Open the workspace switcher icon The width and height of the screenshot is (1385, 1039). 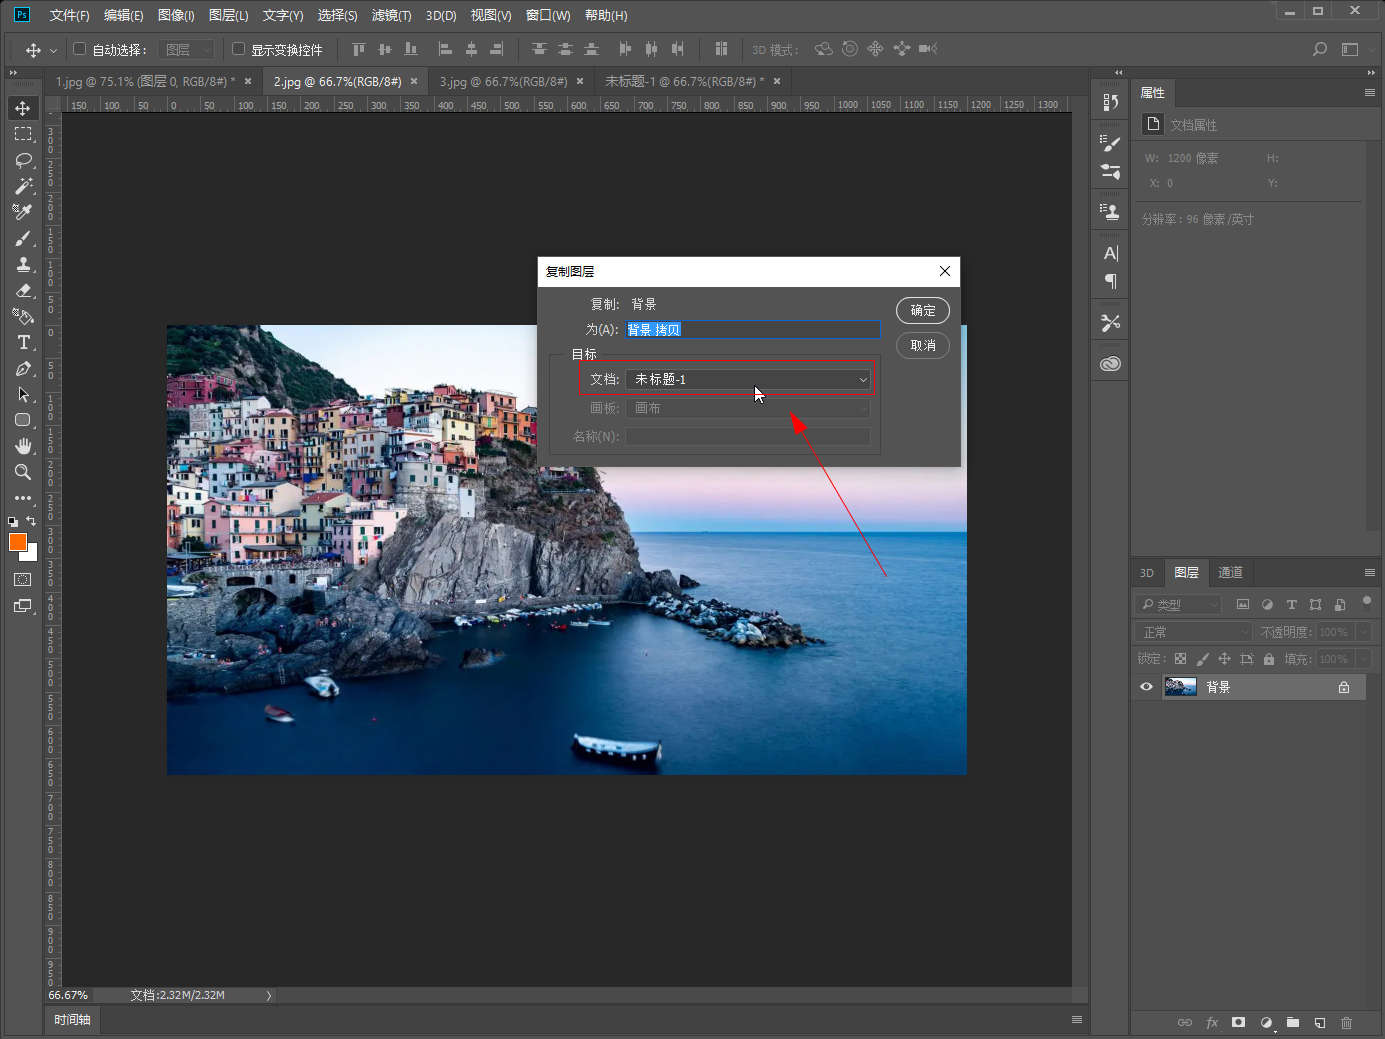click(1350, 49)
